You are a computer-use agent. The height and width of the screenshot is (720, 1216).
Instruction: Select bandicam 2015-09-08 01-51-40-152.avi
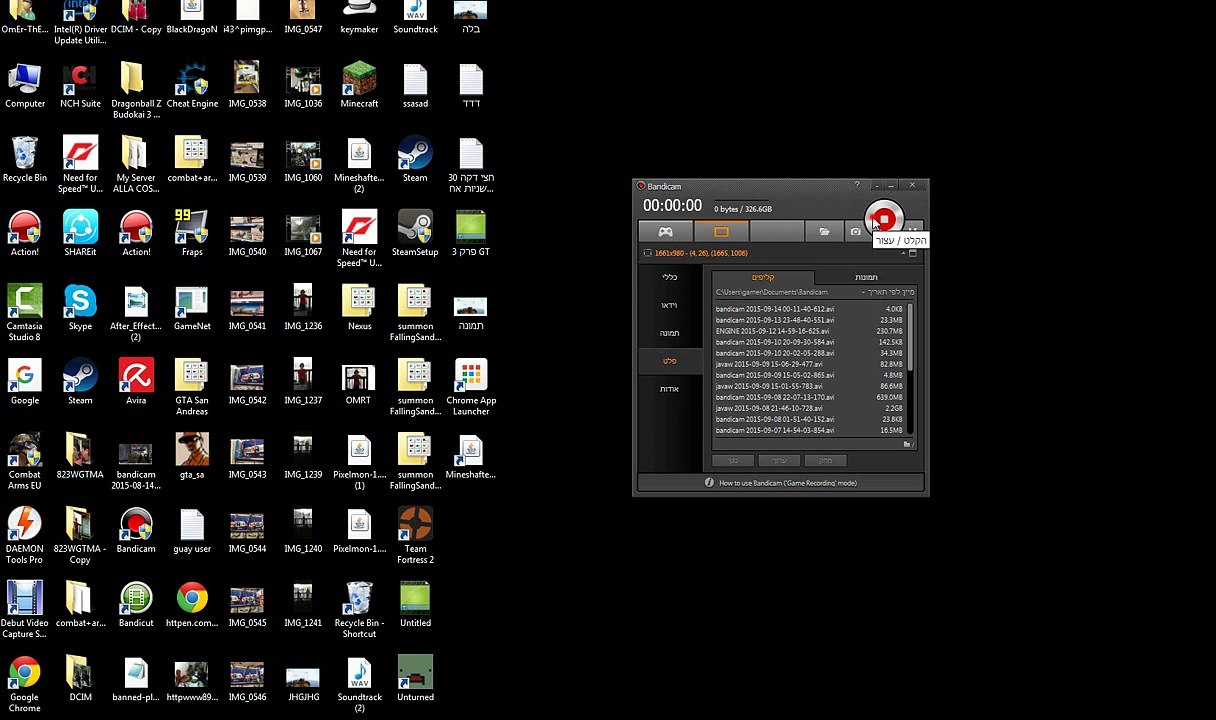coord(810,419)
